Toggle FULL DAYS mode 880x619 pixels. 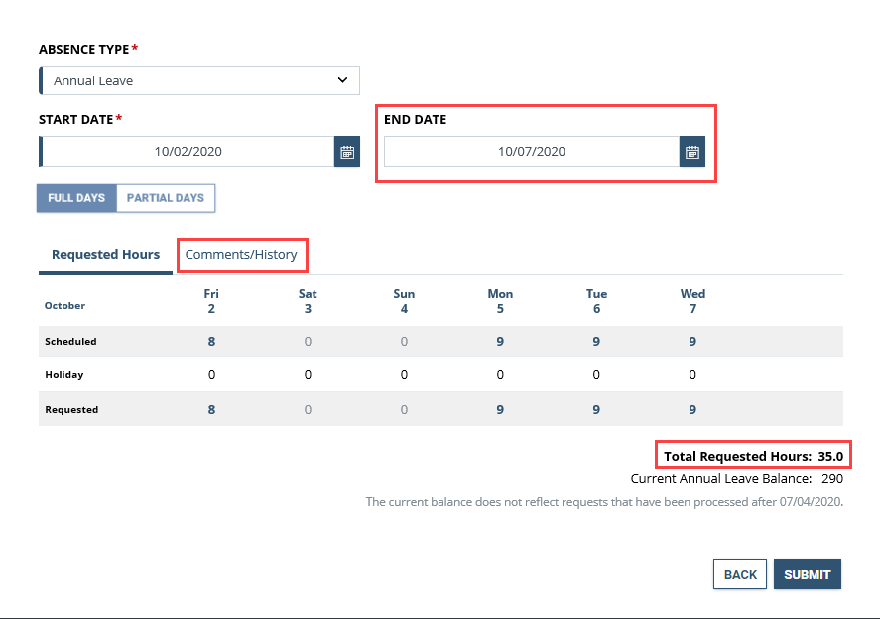click(75, 198)
